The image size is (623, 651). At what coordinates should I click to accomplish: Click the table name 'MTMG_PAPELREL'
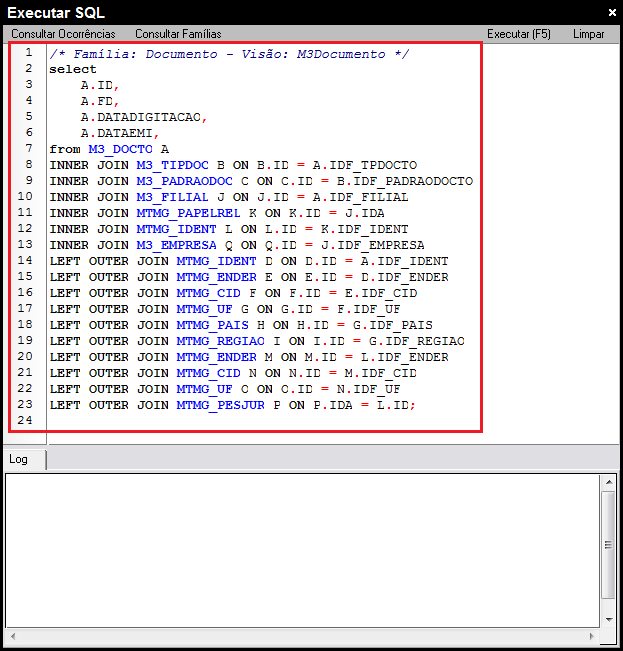coord(188,213)
